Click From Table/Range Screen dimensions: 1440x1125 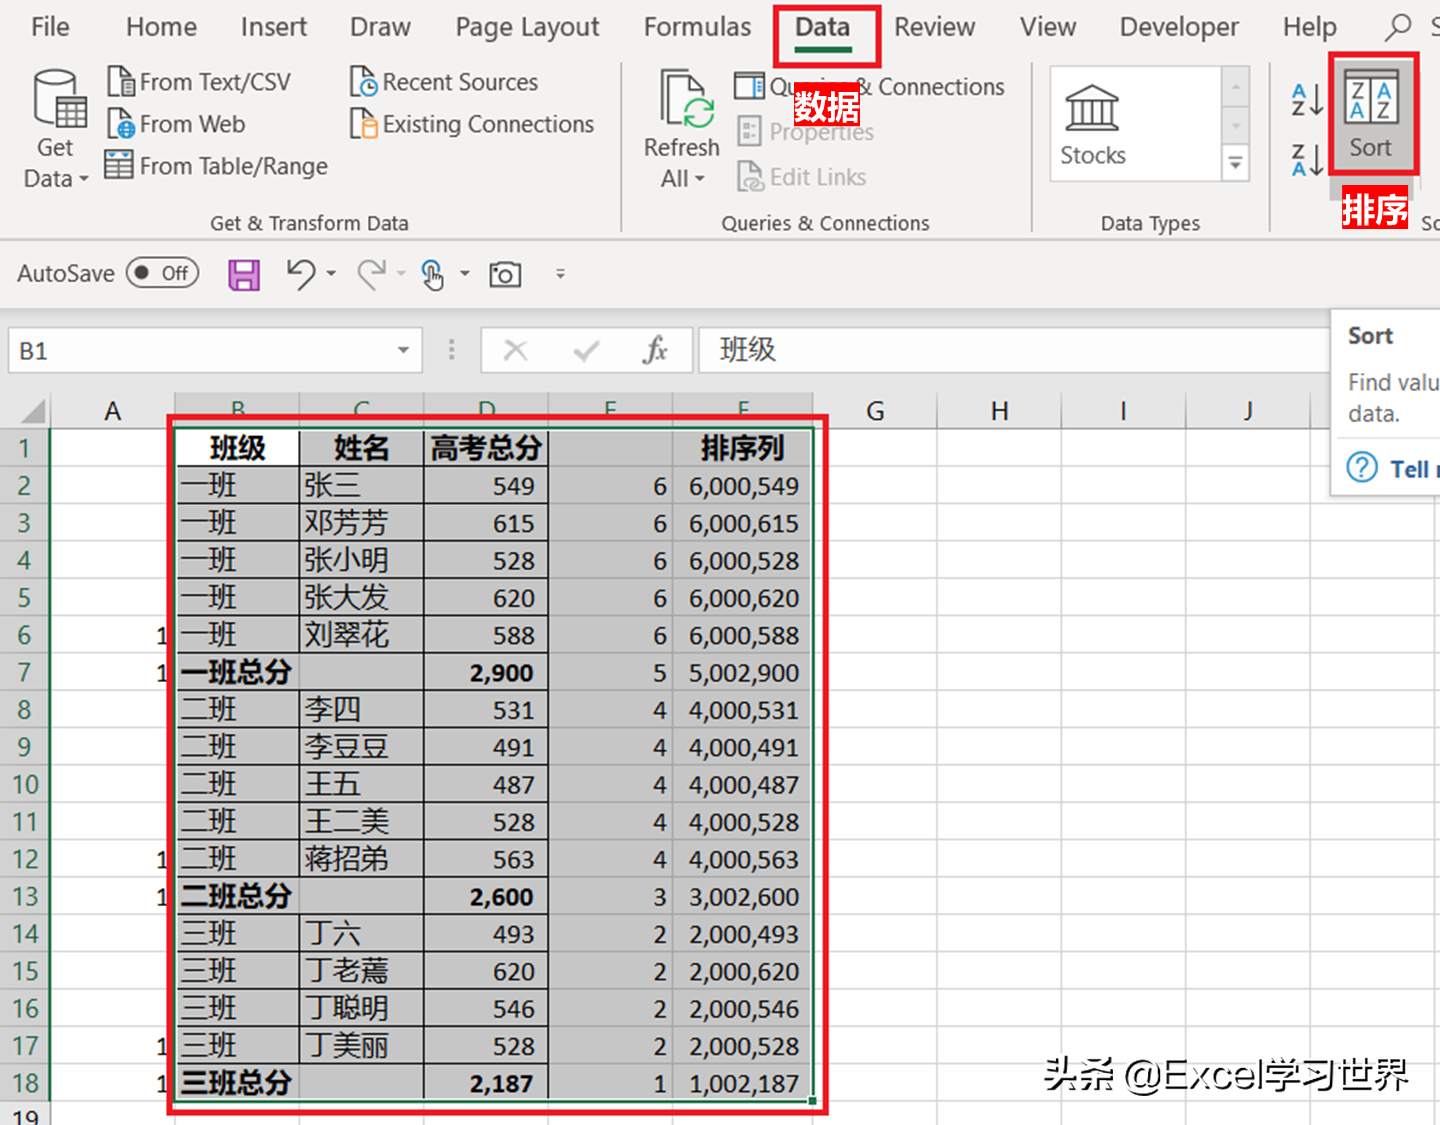tap(216, 166)
